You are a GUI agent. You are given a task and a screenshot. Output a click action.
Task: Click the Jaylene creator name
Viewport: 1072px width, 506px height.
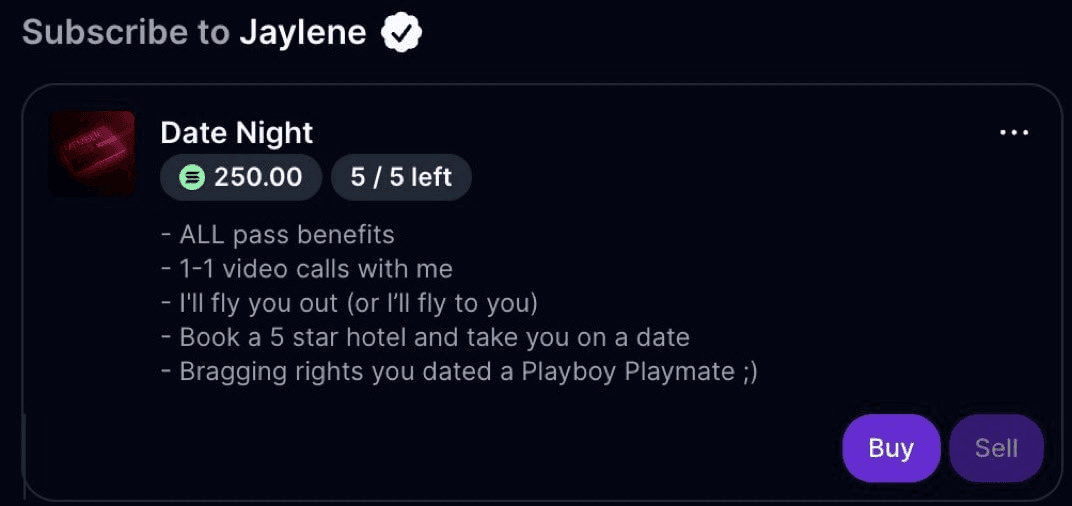[x=302, y=33]
